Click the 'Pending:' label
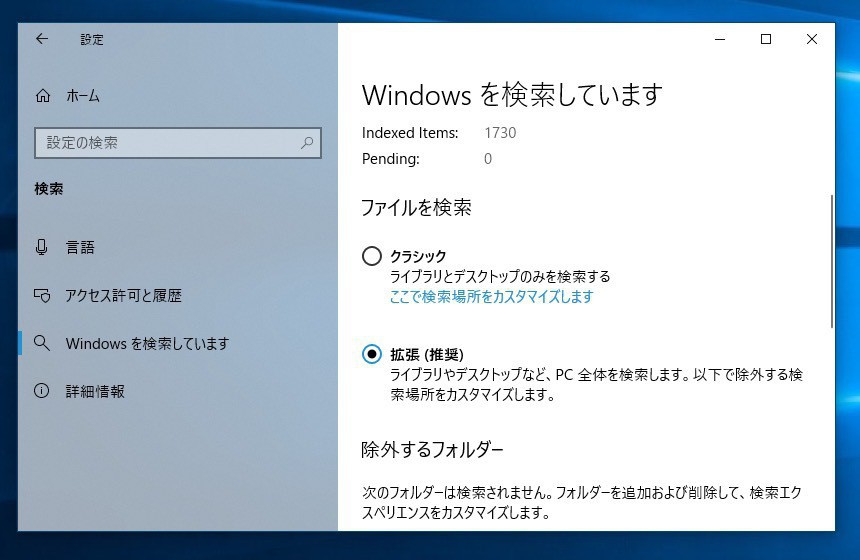Viewport: 860px width, 560px height. [x=391, y=159]
